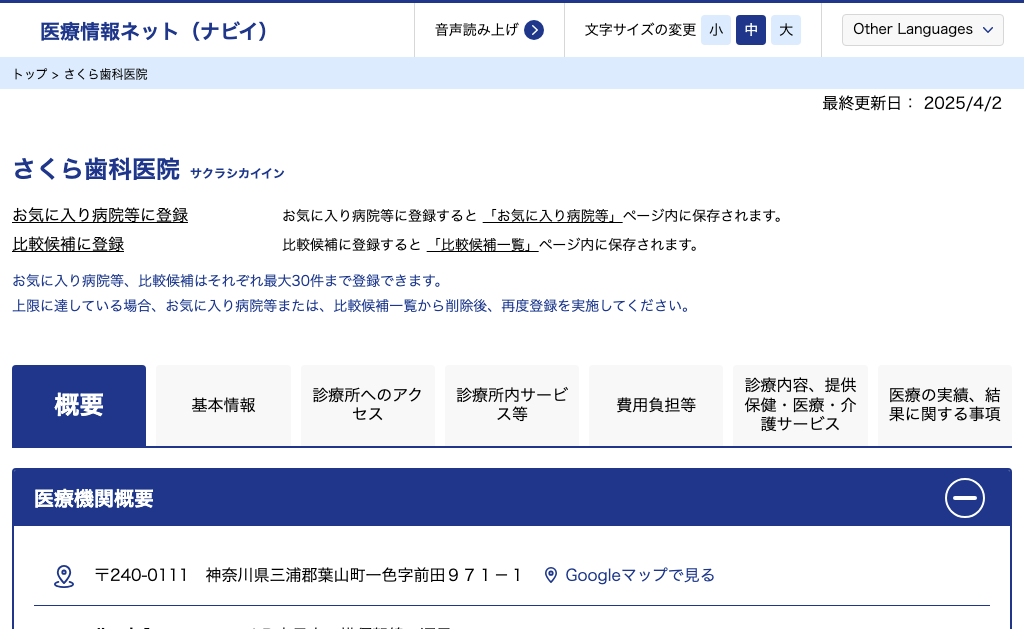The width and height of the screenshot is (1024, 629).
Task: Click お気に入り病院等に登録 link
Action: point(100,215)
